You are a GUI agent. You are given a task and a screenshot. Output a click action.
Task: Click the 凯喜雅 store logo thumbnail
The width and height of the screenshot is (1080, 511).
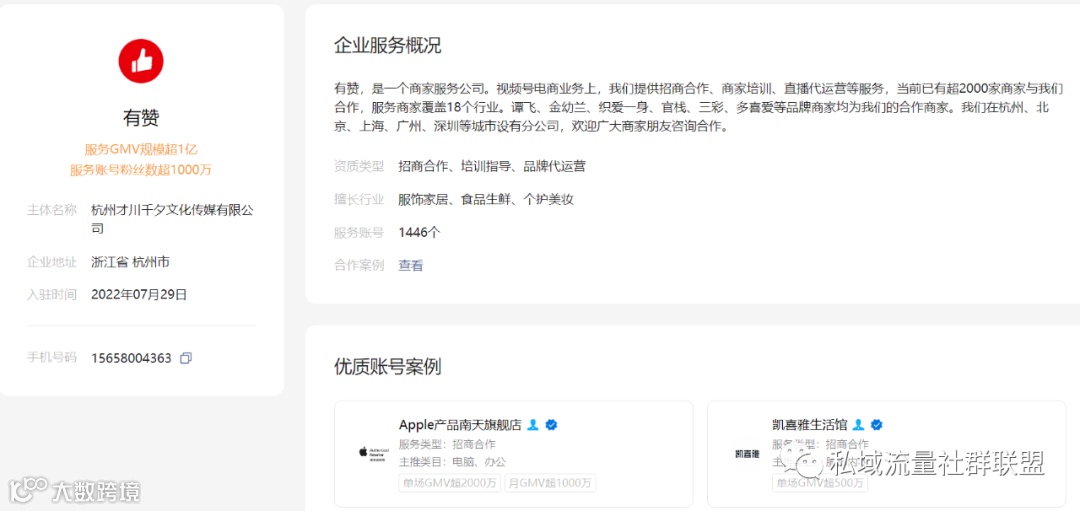coord(747,453)
